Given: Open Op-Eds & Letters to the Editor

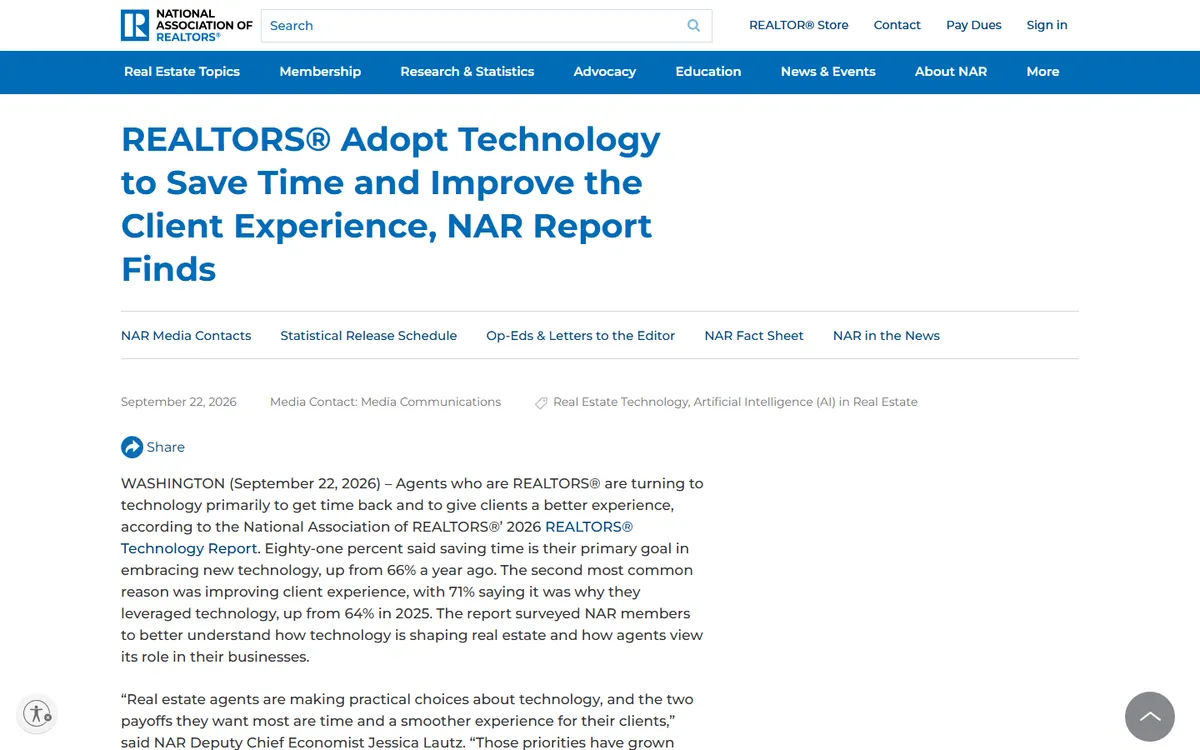Looking at the screenshot, I should pos(581,336).
